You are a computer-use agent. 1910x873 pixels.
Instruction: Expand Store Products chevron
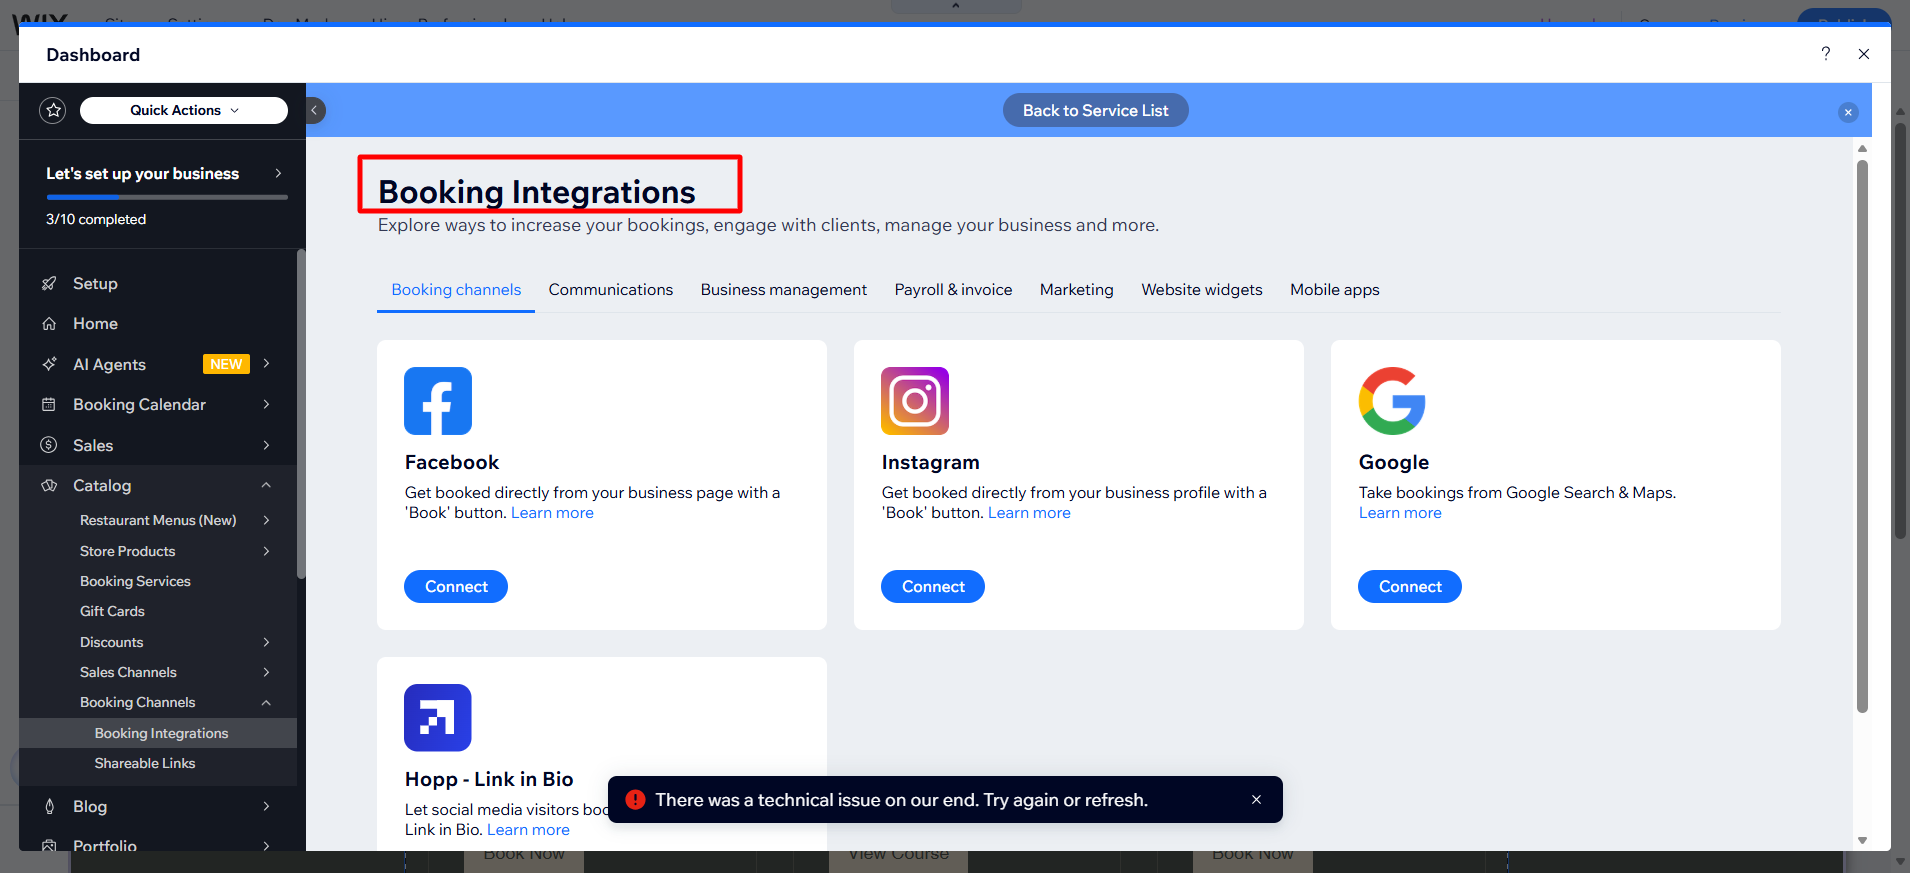point(267,551)
